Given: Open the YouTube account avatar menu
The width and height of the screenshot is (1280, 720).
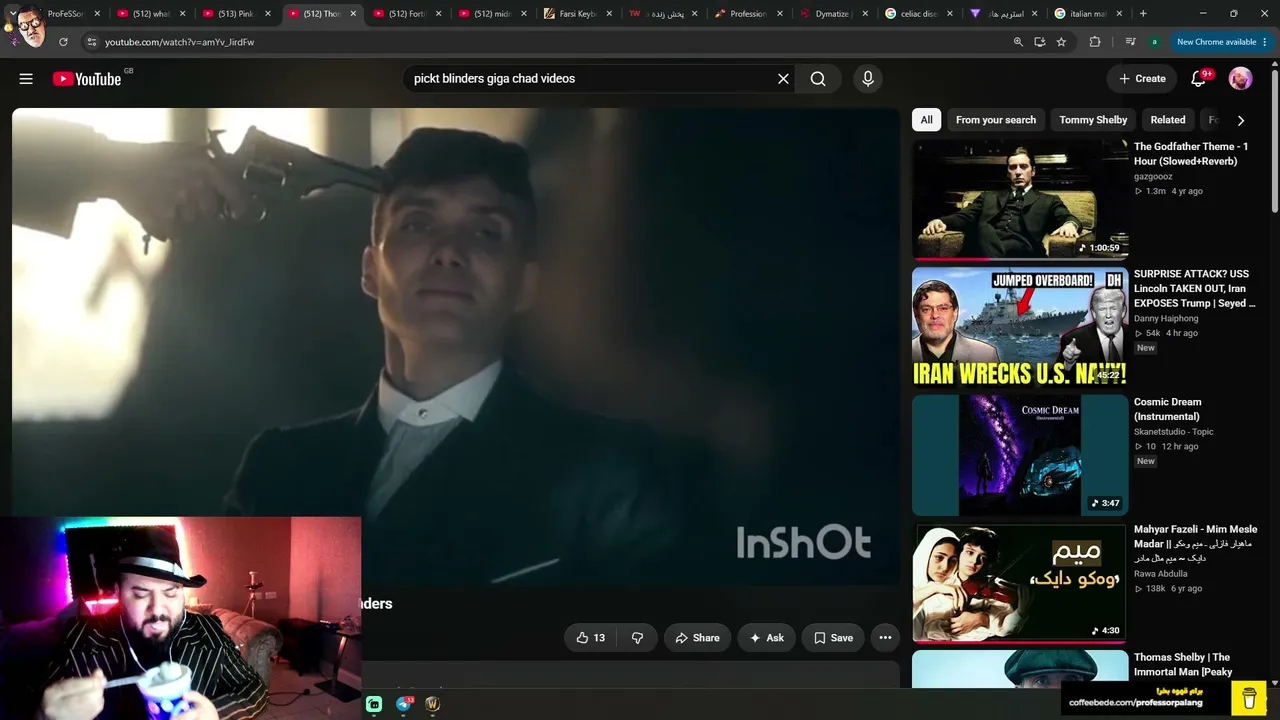Looking at the screenshot, I should point(1240,79).
